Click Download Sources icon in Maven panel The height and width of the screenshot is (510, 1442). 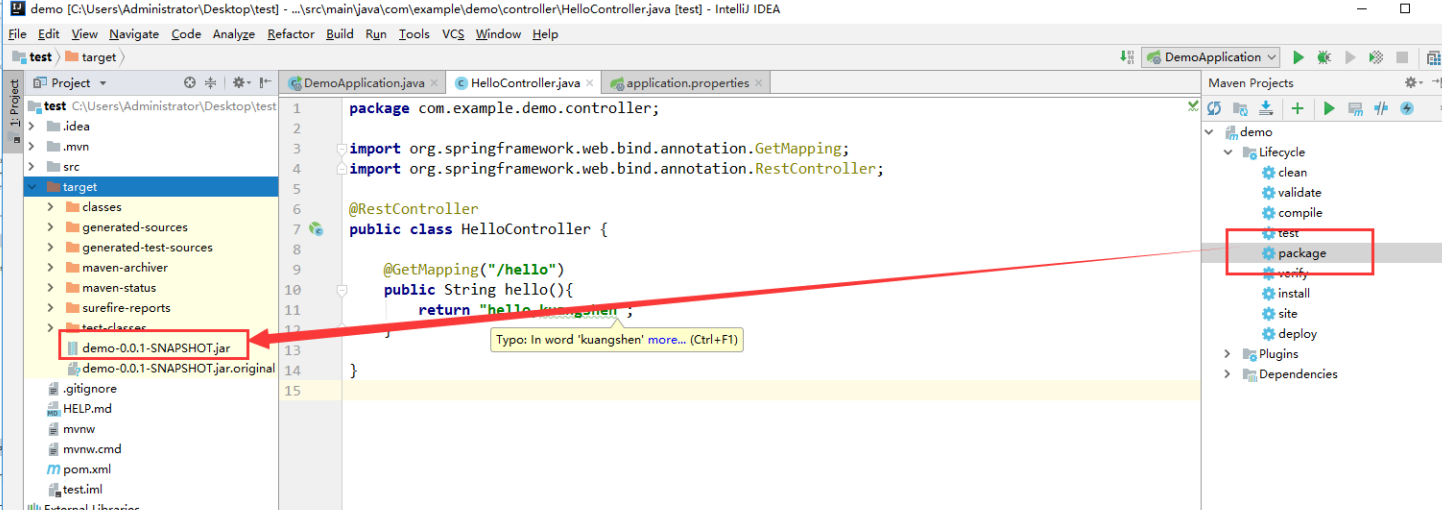(1266, 108)
